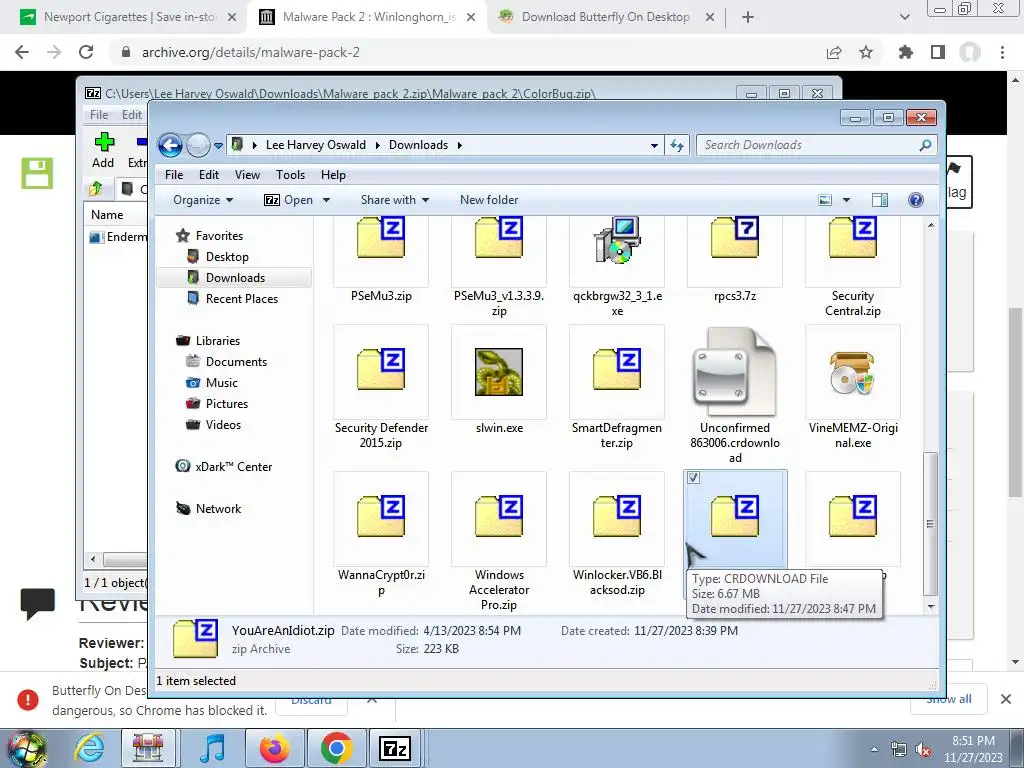Open the Organize dropdown
The image size is (1024, 768).
click(x=203, y=200)
